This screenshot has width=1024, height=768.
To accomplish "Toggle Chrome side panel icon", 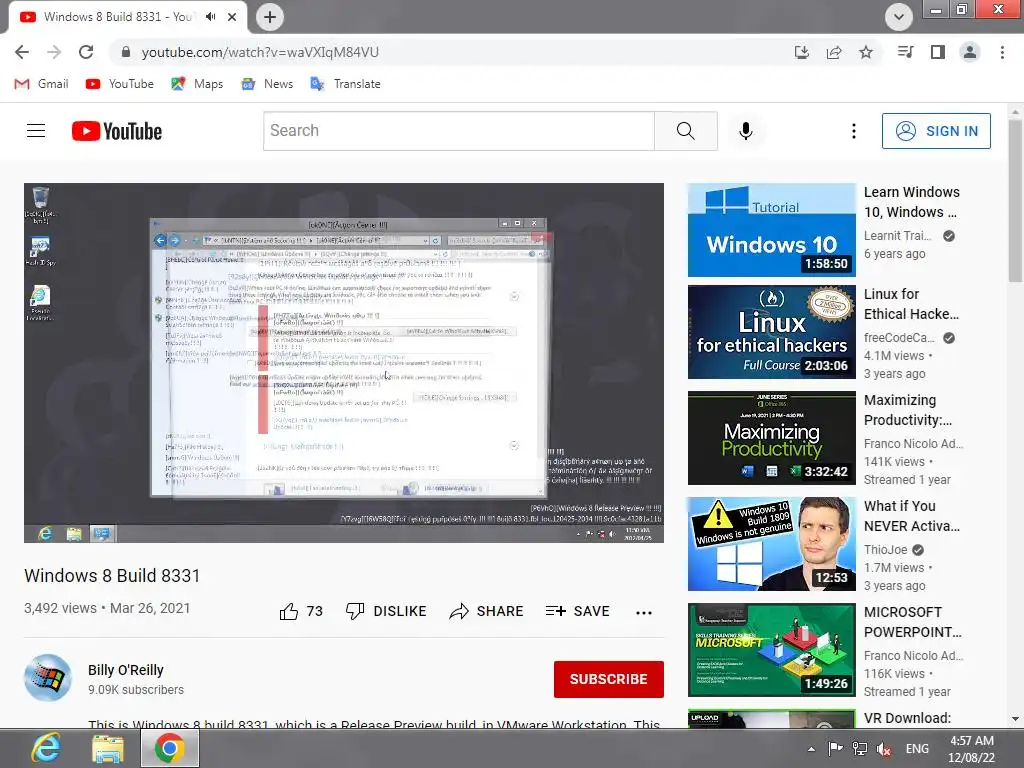I will click(x=938, y=52).
